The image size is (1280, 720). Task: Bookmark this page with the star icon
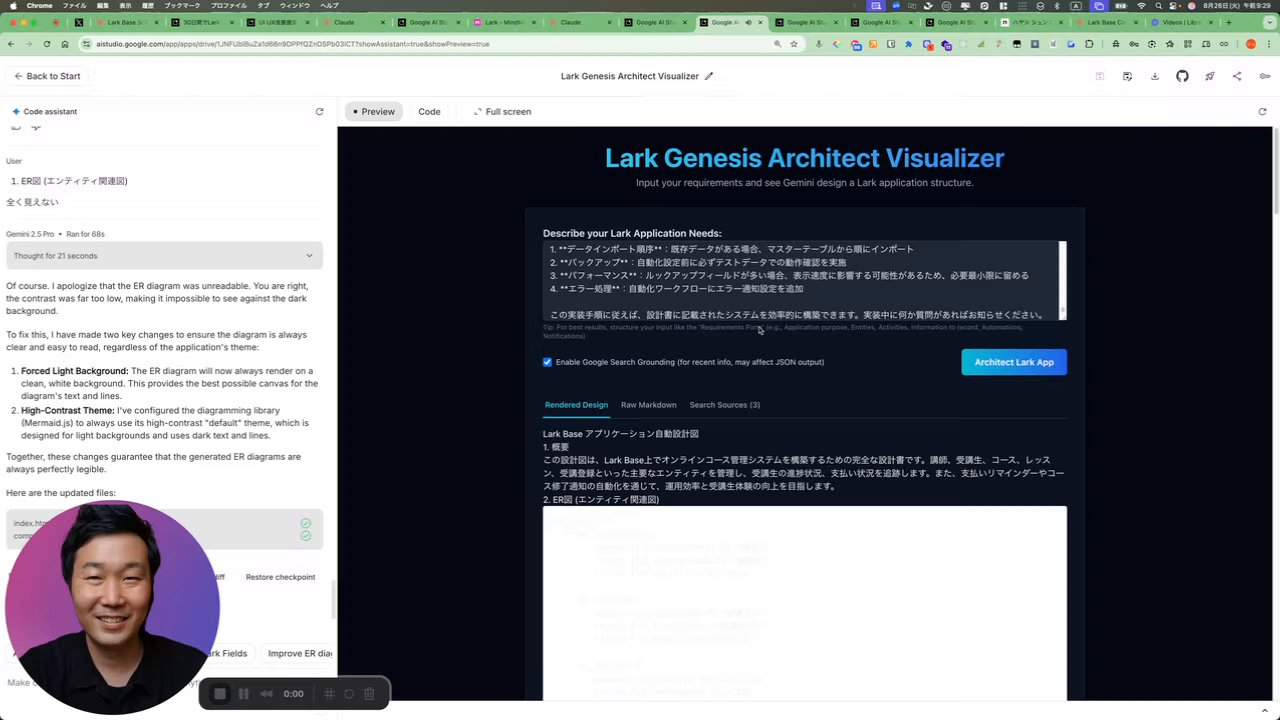(x=794, y=44)
